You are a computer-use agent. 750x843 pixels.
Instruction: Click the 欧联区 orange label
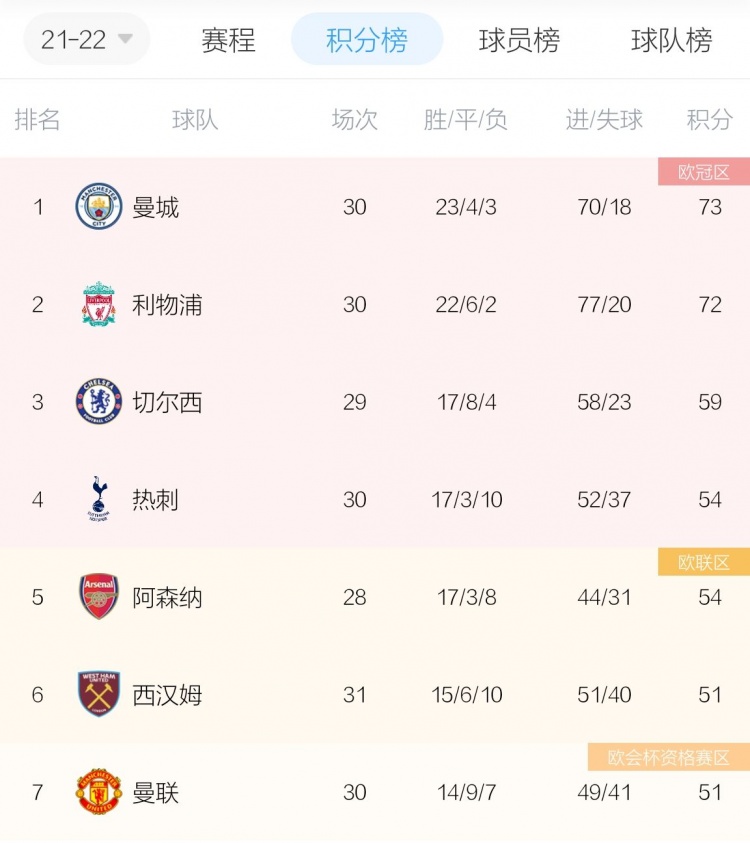tap(704, 562)
